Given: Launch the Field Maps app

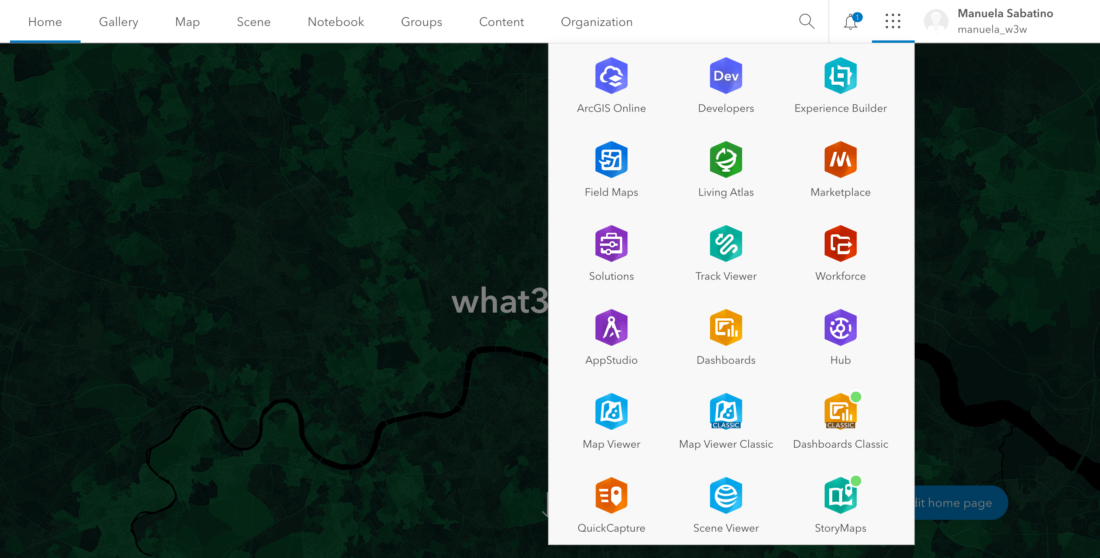Looking at the screenshot, I should pyautogui.click(x=611, y=170).
